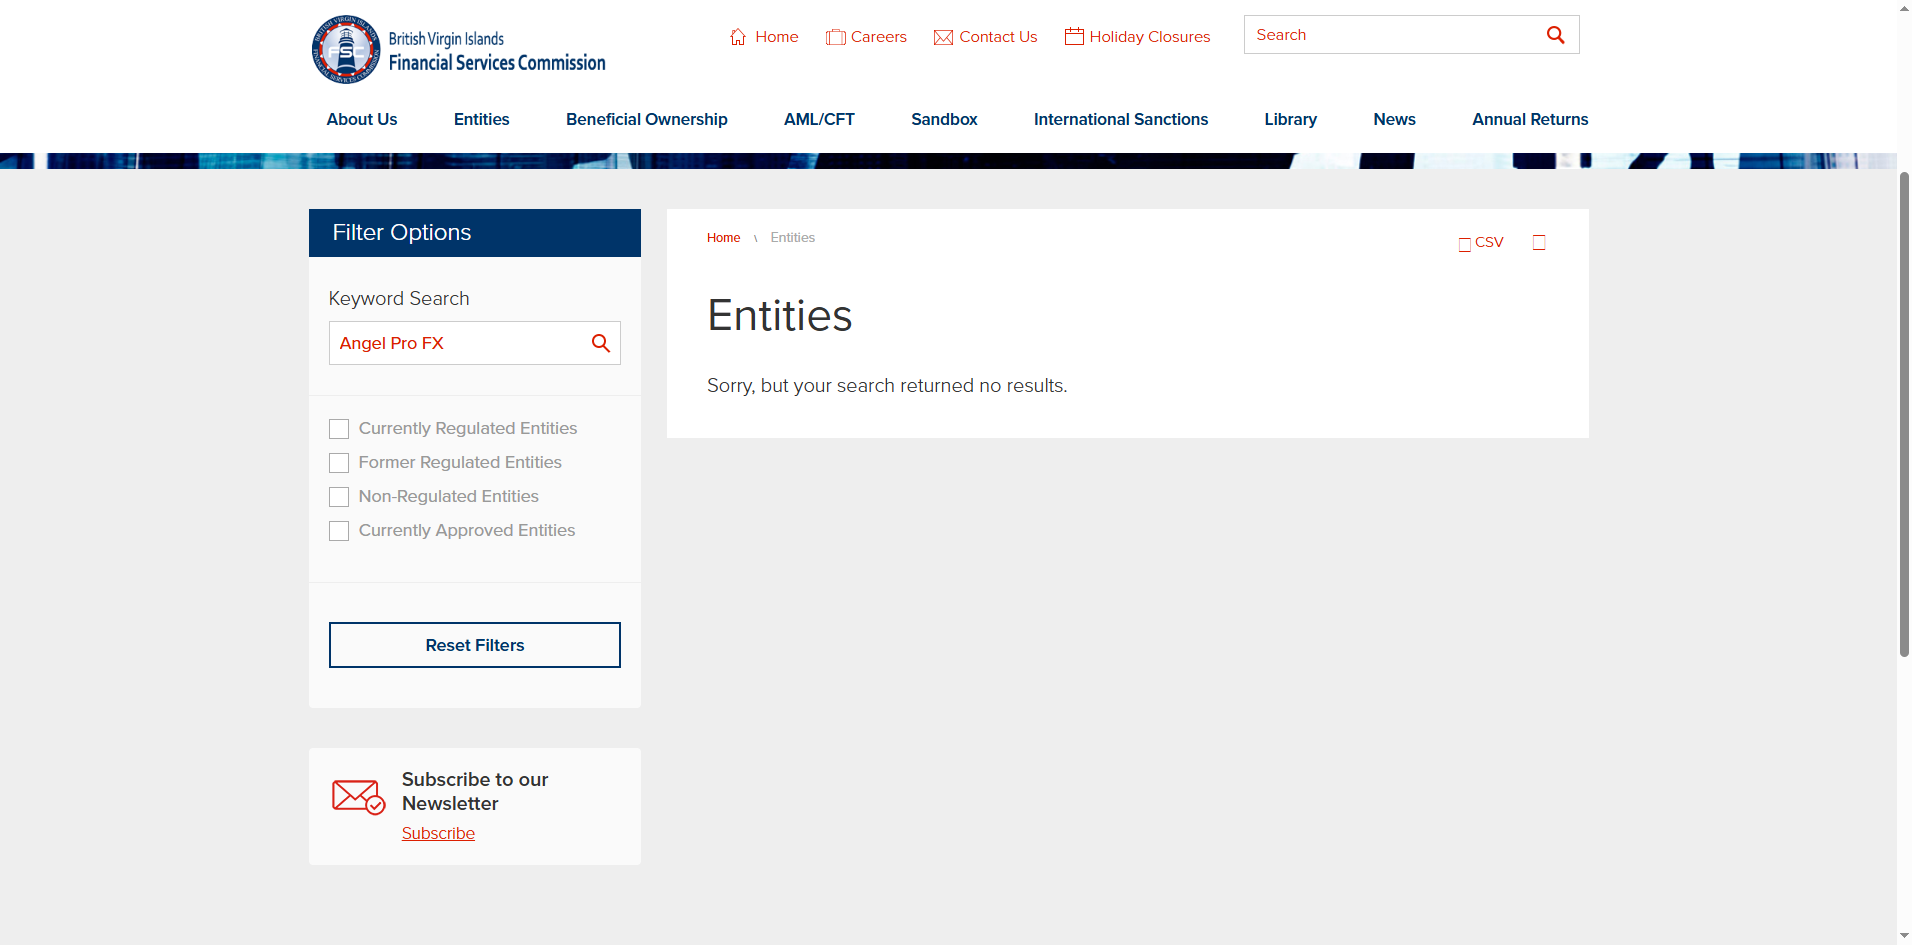Viewport: 1912px width, 945px height.
Task: Click the Home house icon
Action: click(x=738, y=37)
